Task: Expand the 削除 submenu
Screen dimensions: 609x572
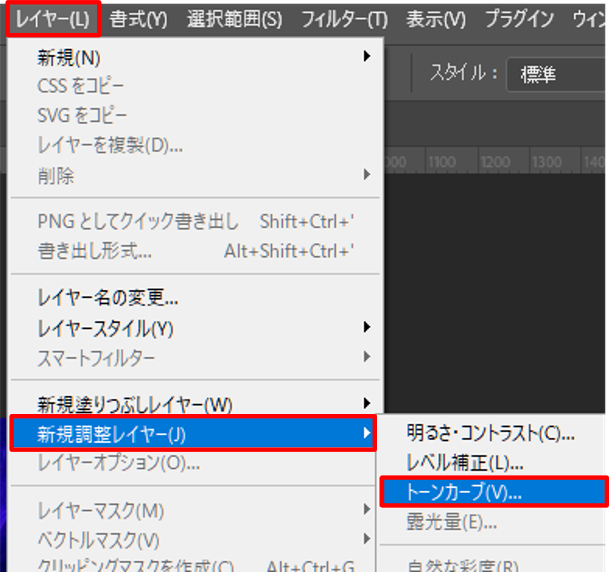Action: point(195,176)
